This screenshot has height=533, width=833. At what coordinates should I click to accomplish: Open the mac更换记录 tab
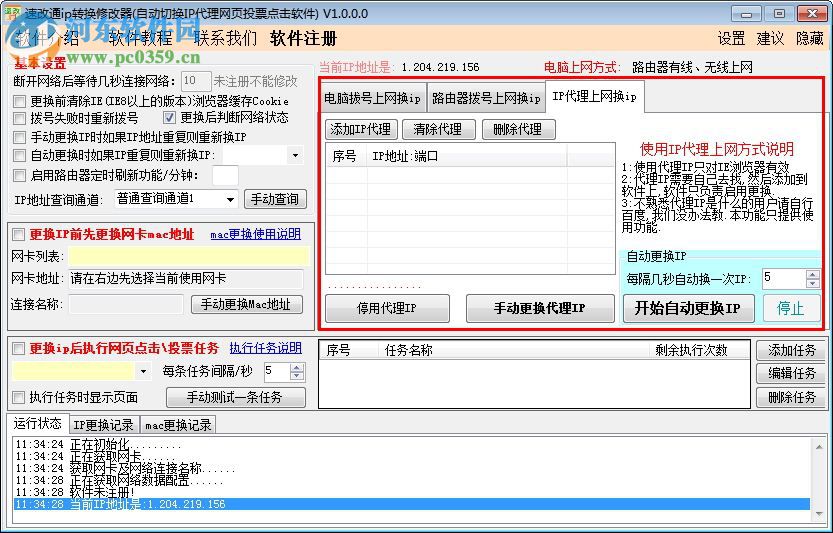[x=178, y=425]
